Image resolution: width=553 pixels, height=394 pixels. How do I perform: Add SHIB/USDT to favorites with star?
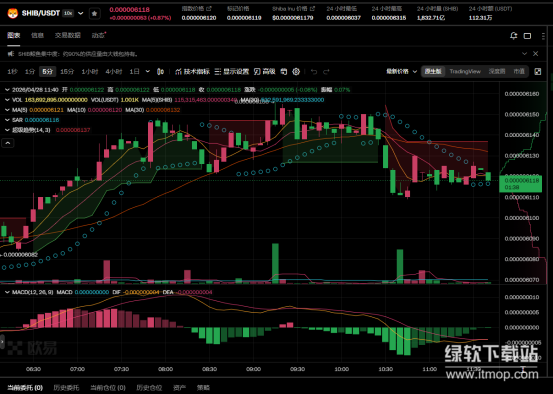(x=94, y=13)
